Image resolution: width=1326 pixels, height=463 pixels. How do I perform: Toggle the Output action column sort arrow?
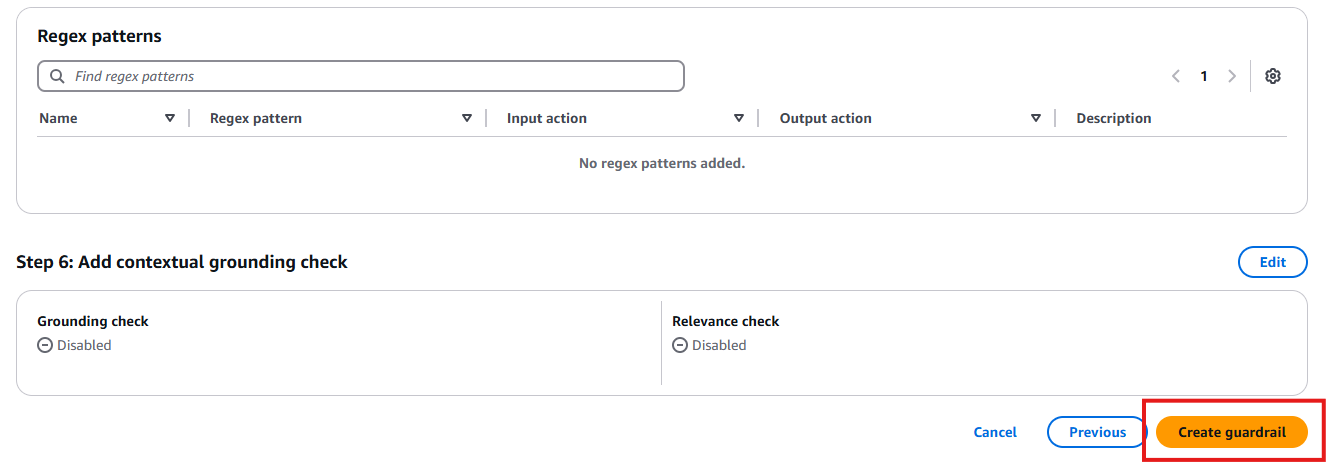pyautogui.click(x=1036, y=118)
